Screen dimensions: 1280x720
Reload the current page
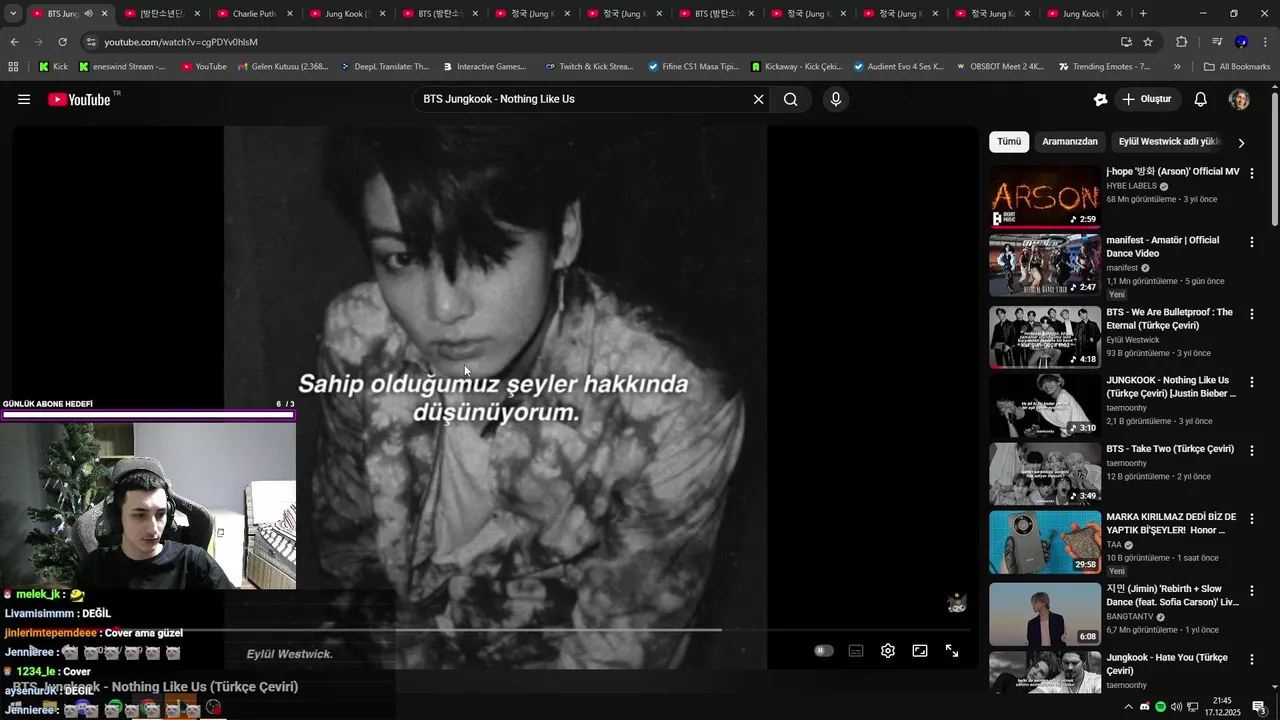[x=62, y=42]
